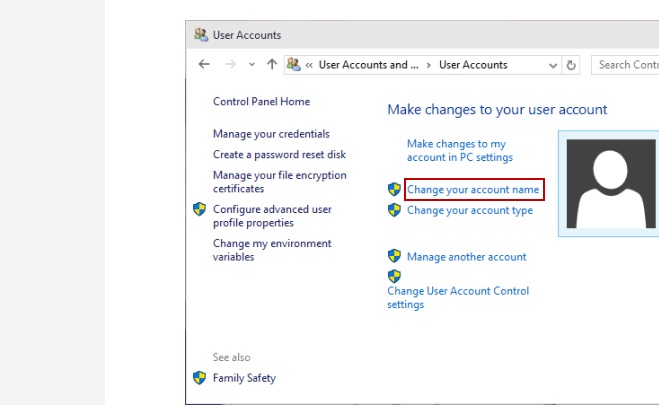Click Create a password reset disk
The width and height of the screenshot is (659, 405).
pyautogui.click(x=279, y=155)
